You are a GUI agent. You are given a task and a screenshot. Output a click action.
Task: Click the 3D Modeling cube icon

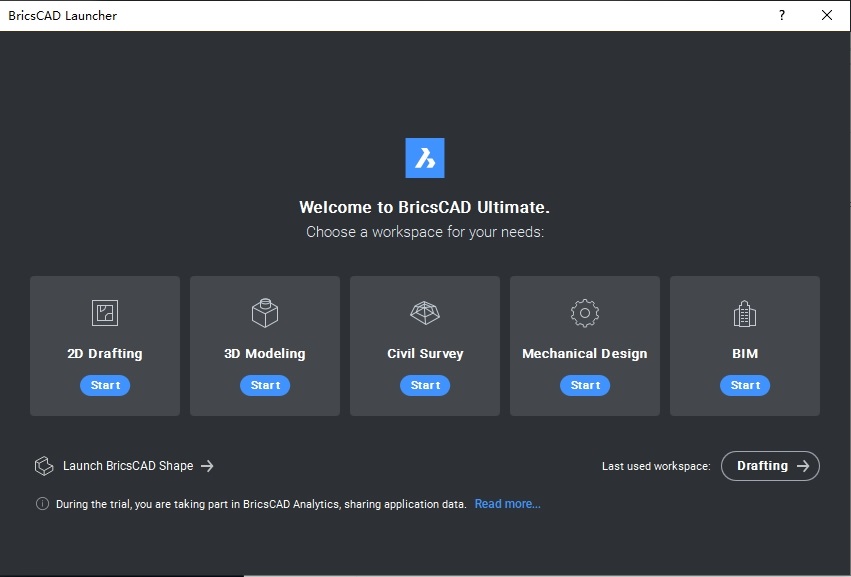tap(265, 313)
